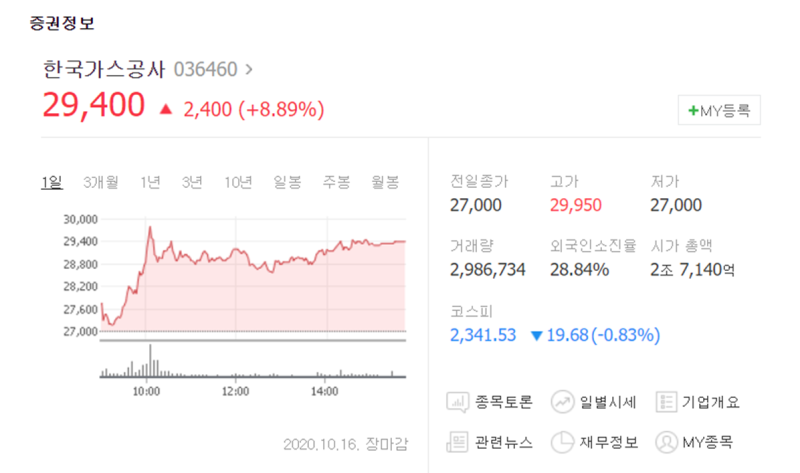Open the 종목토론 discussion icon
800x473 pixels.
458,402
